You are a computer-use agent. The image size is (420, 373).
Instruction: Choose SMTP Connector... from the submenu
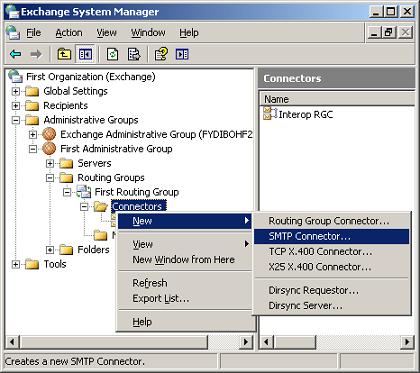tap(332, 236)
